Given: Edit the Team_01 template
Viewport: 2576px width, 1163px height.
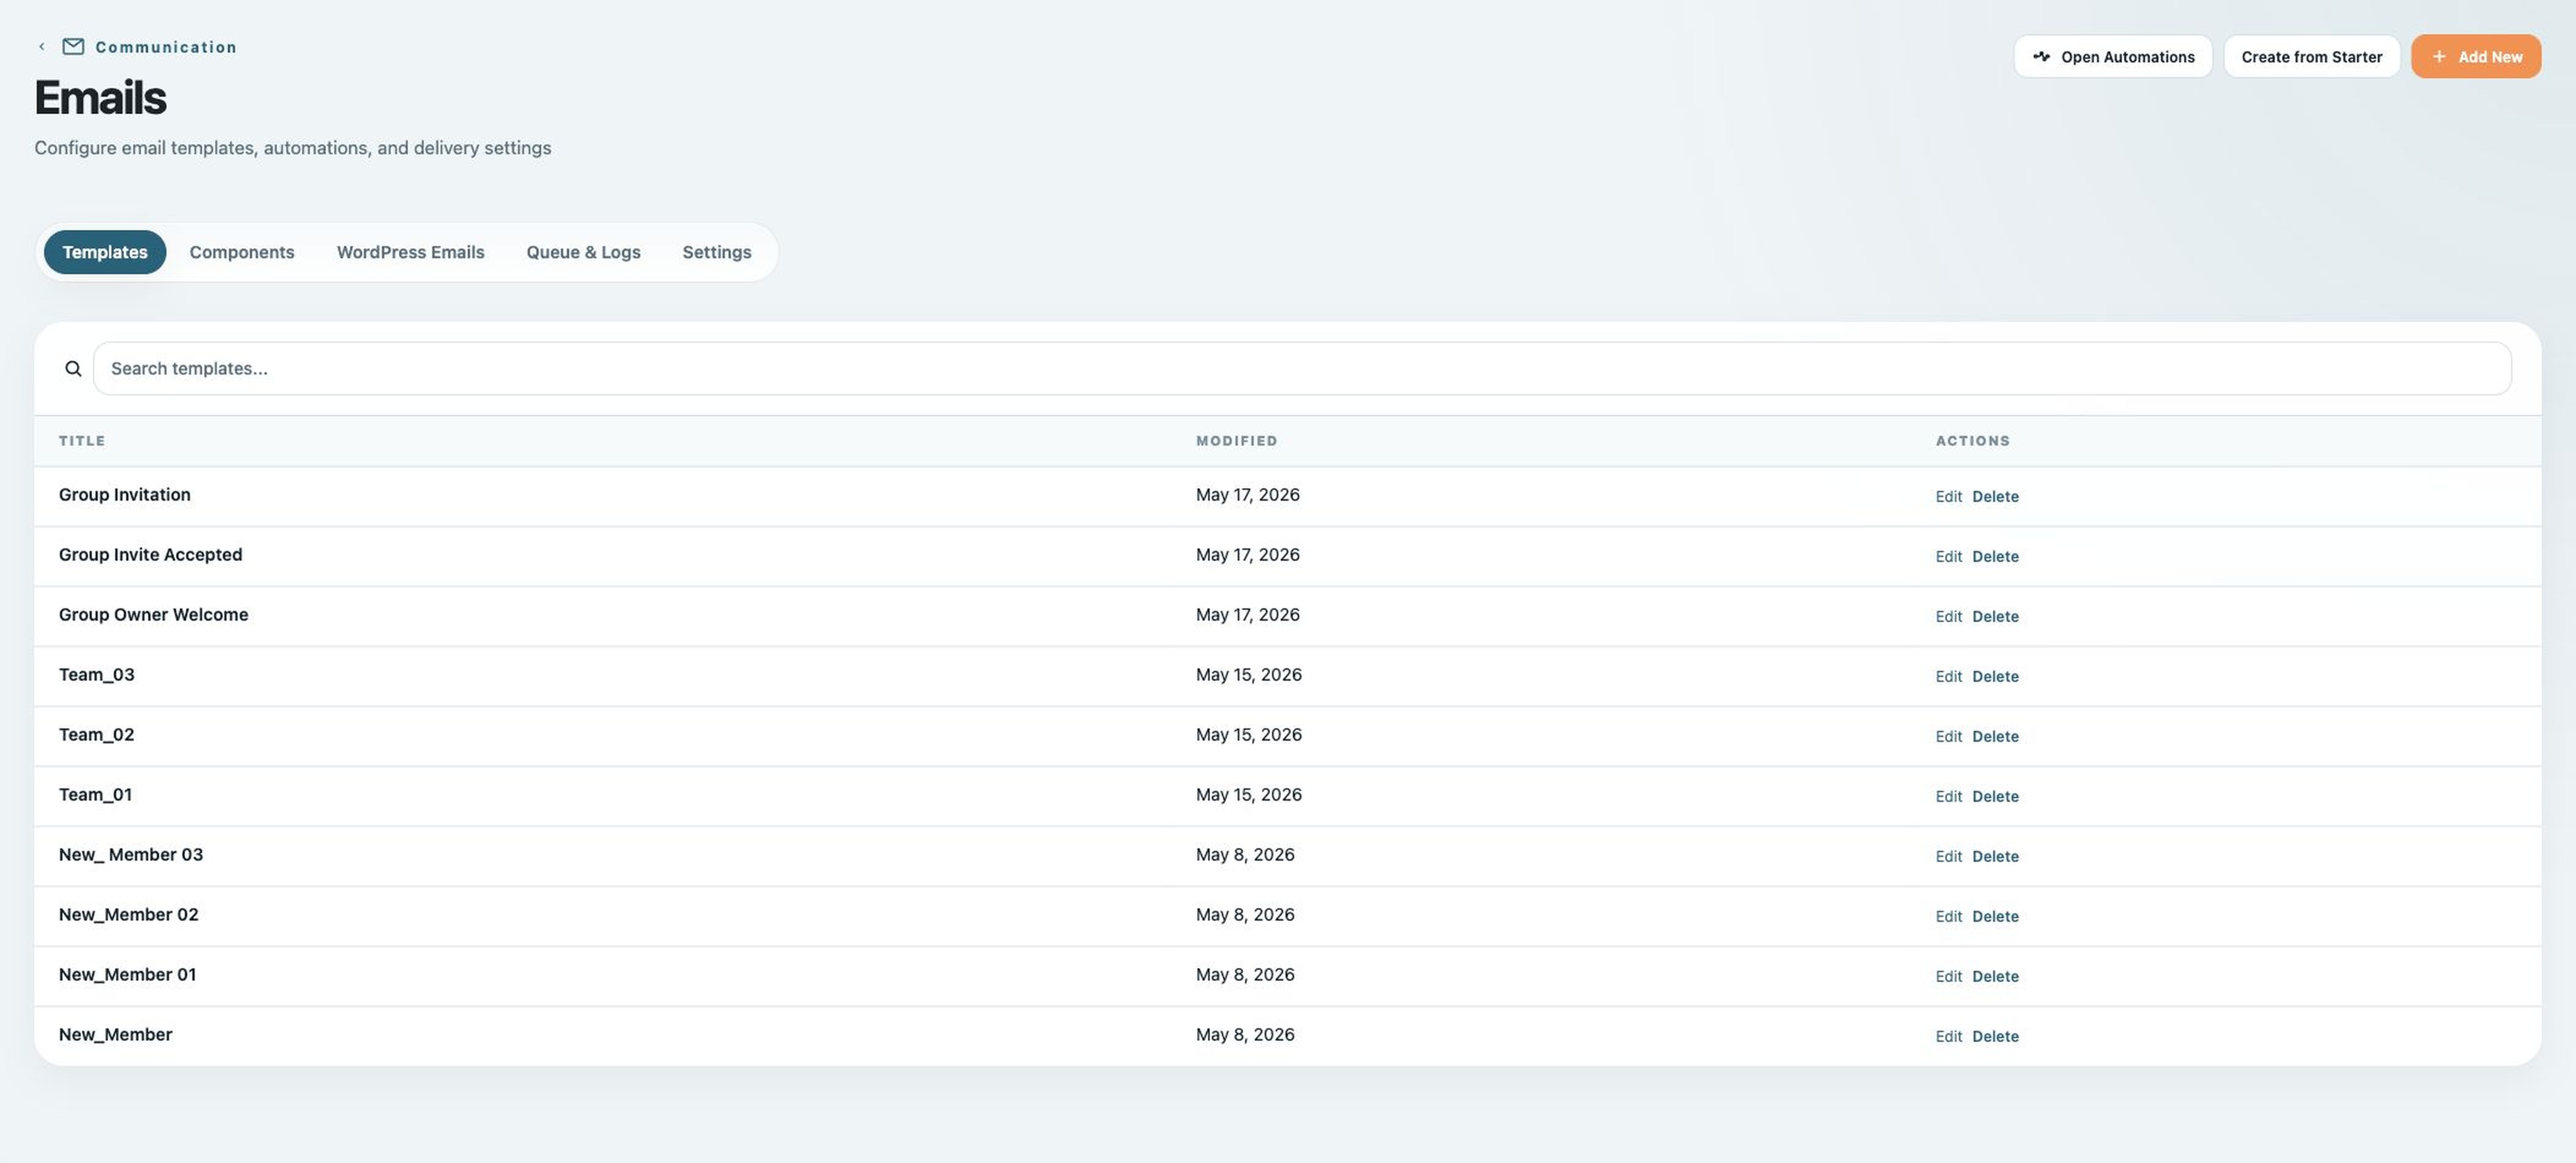Looking at the screenshot, I should pos(1948,797).
